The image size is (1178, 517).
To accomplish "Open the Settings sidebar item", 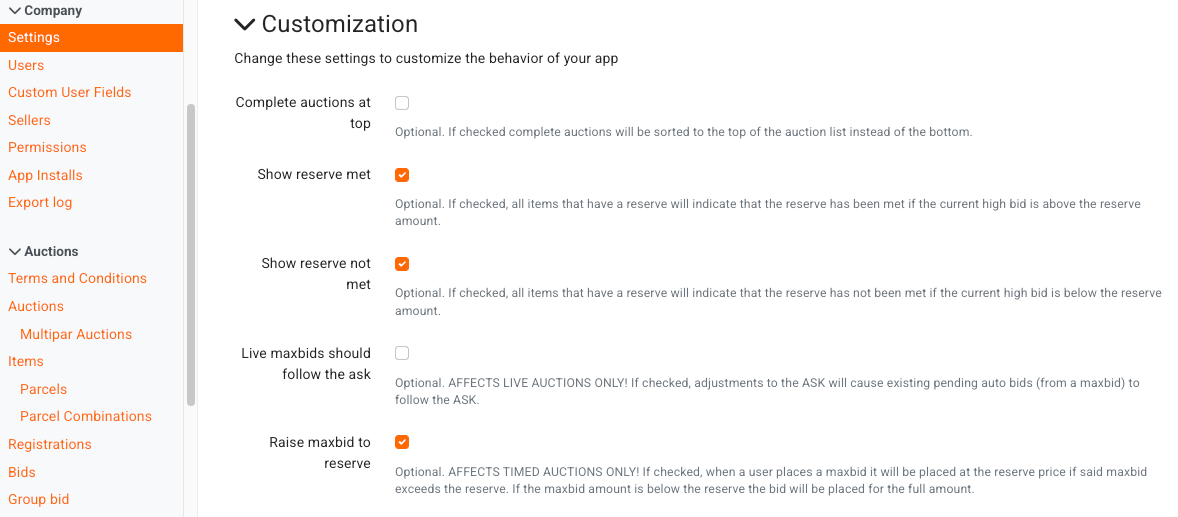I will coord(34,38).
